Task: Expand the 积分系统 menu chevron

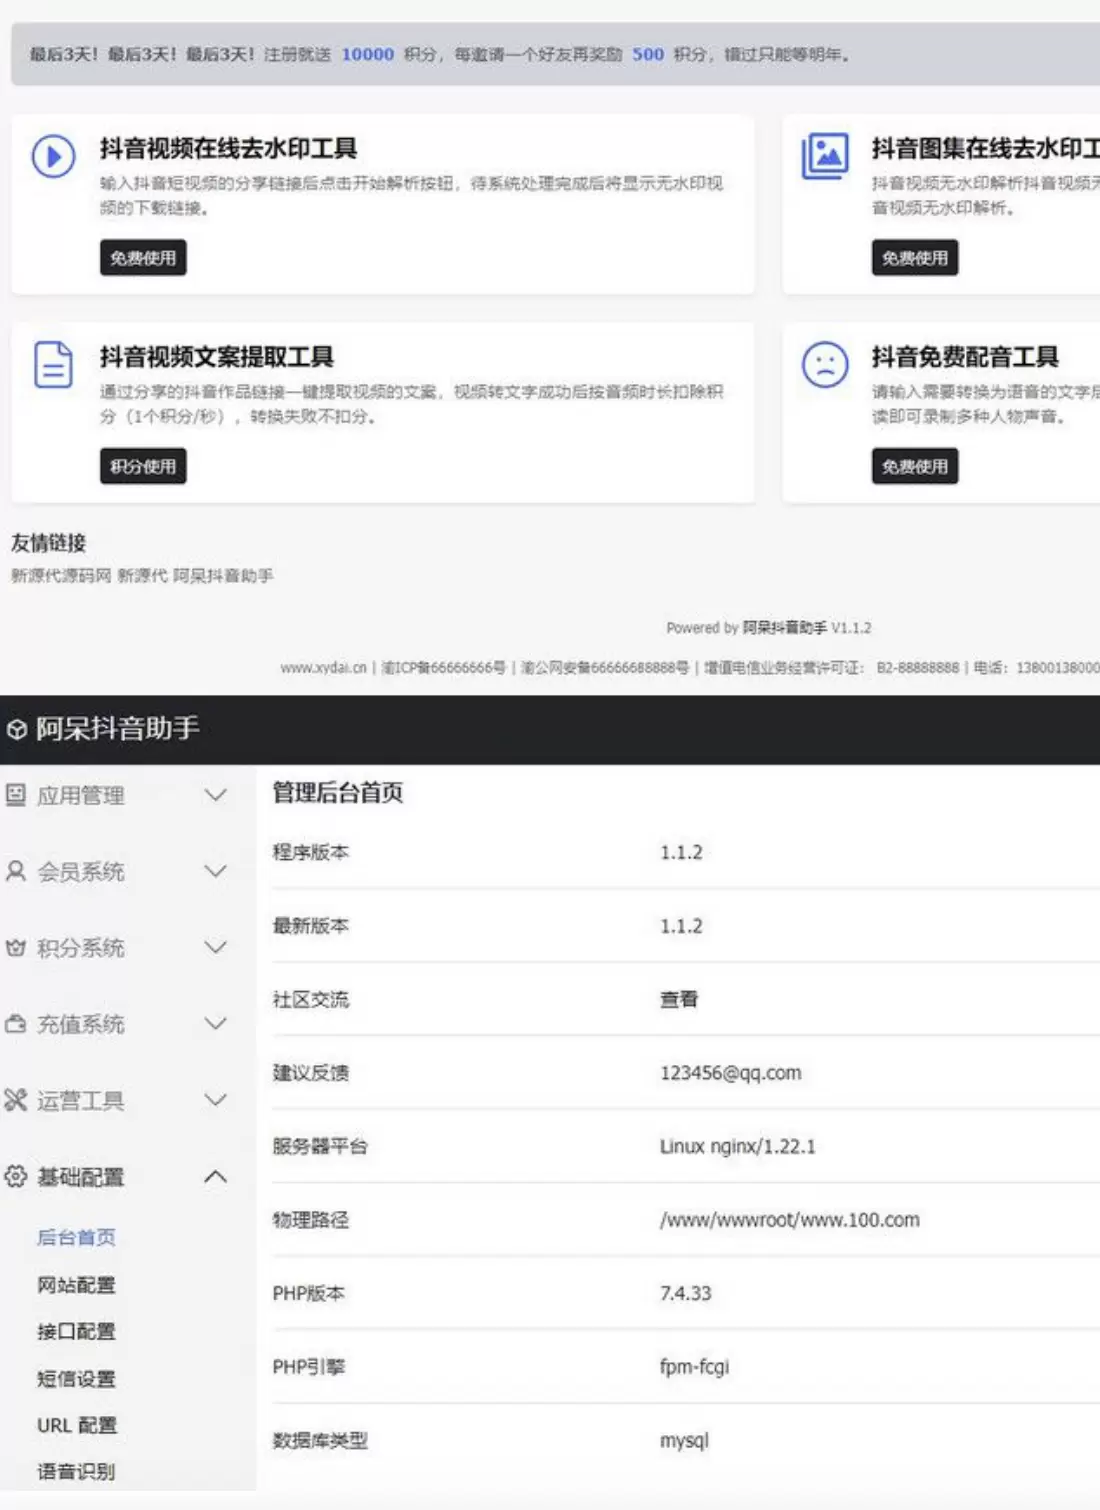Action: point(215,947)
